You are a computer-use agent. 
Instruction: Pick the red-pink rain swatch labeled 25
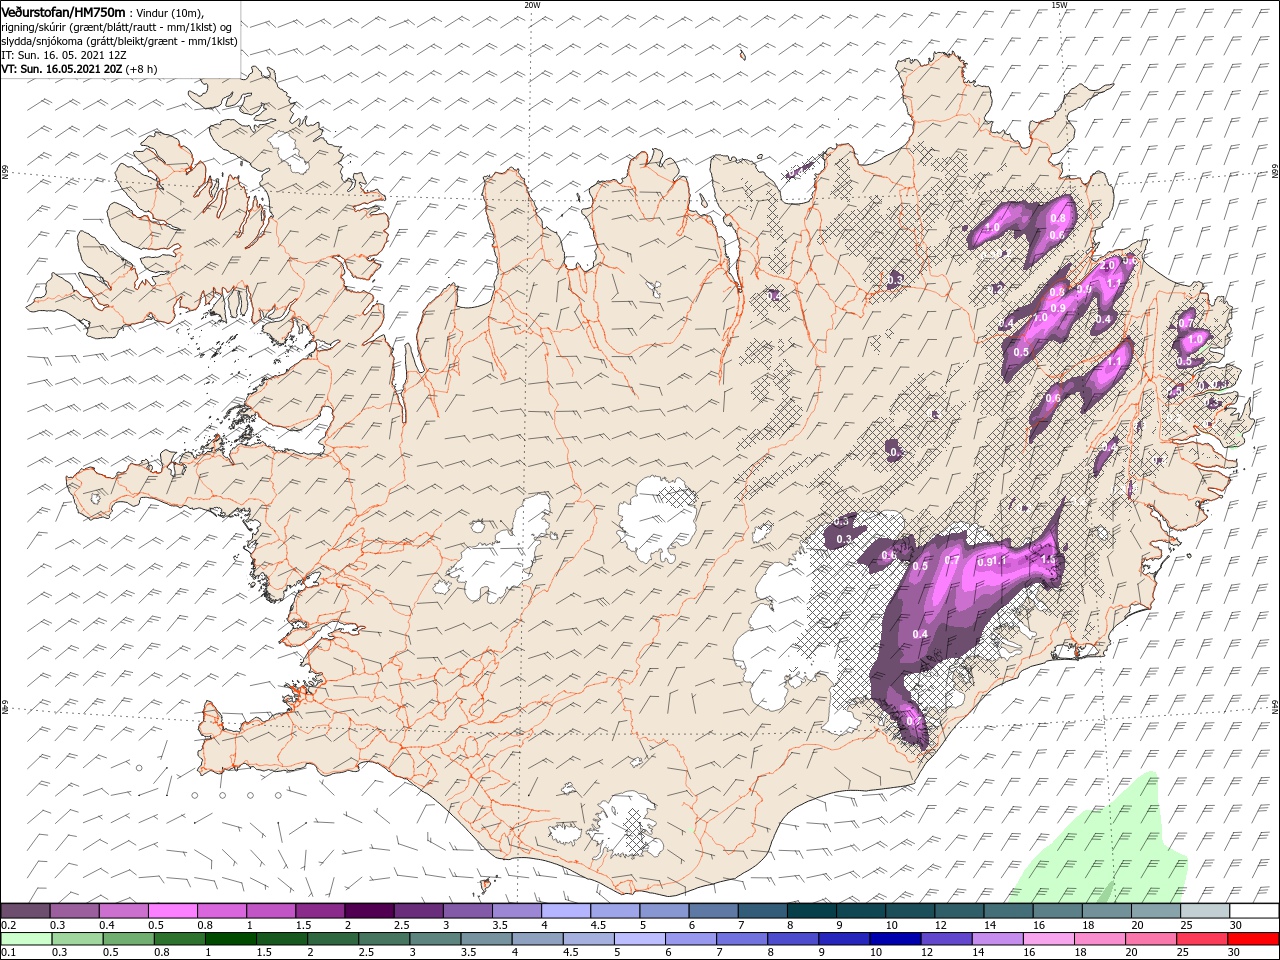1201,939
